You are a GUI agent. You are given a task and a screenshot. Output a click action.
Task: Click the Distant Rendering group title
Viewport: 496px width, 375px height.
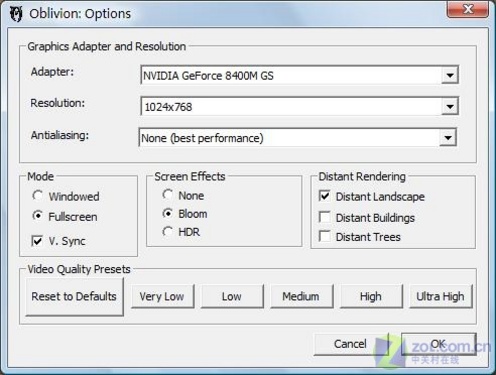coord(362,176)
